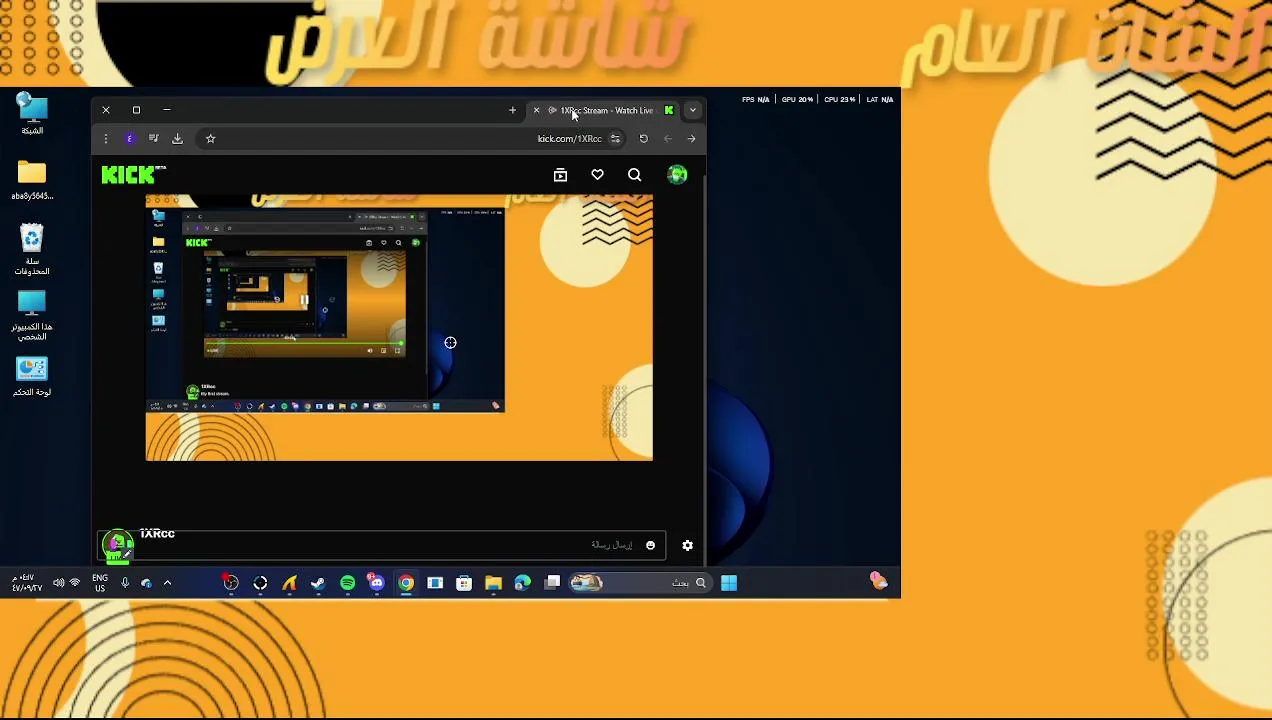Open the Kick browse icon
Screen dimensions: 1272x720
pos(560,175)
